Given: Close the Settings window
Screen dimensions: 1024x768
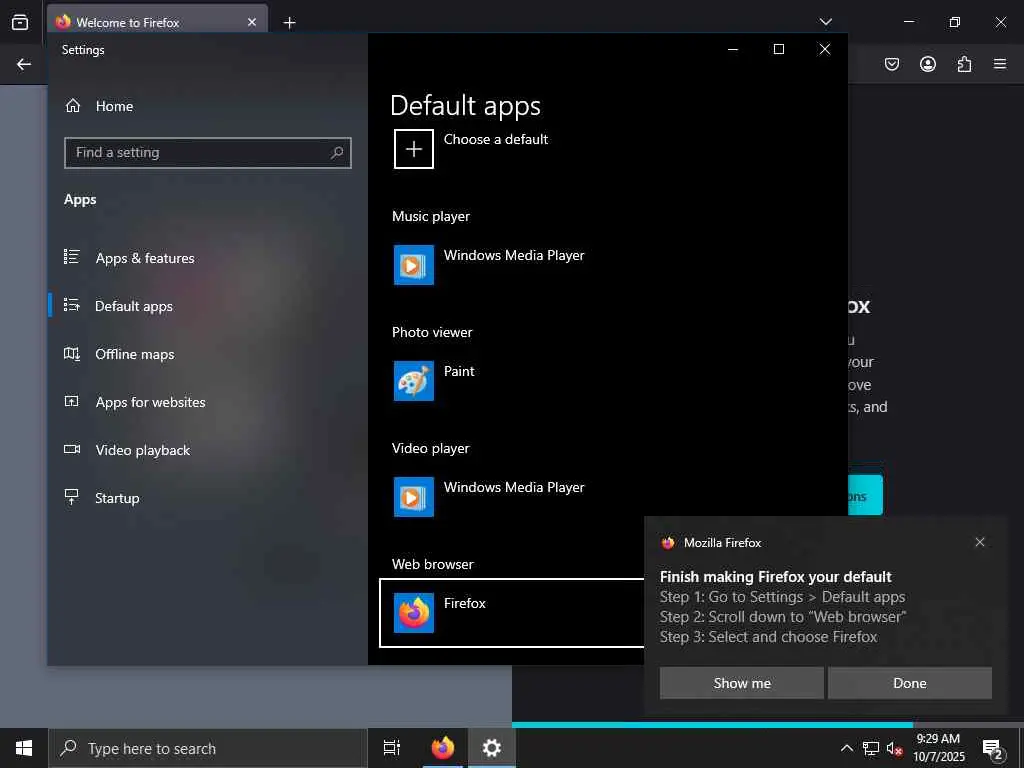Looking at the screenshot, I should (x=824, y=49).
